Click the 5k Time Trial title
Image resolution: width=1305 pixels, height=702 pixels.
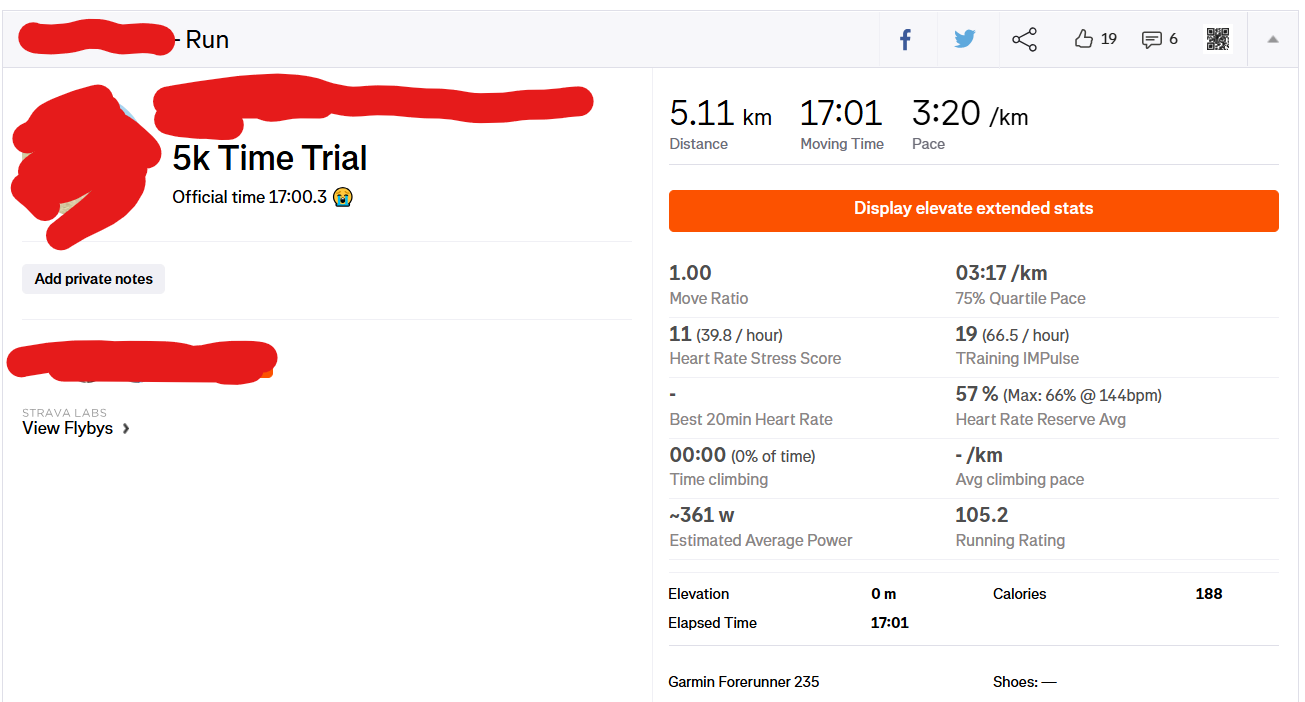270,158
